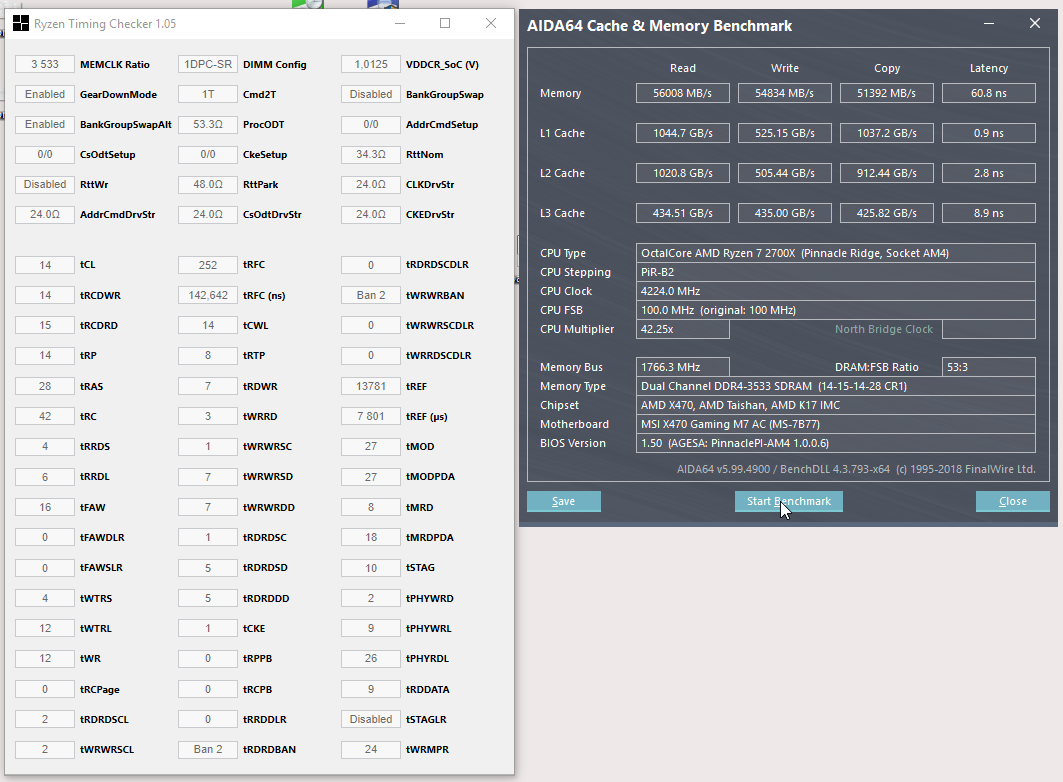
Task: Click Memory Type field DDR4-3533 SDRAM
Action: 835,386
